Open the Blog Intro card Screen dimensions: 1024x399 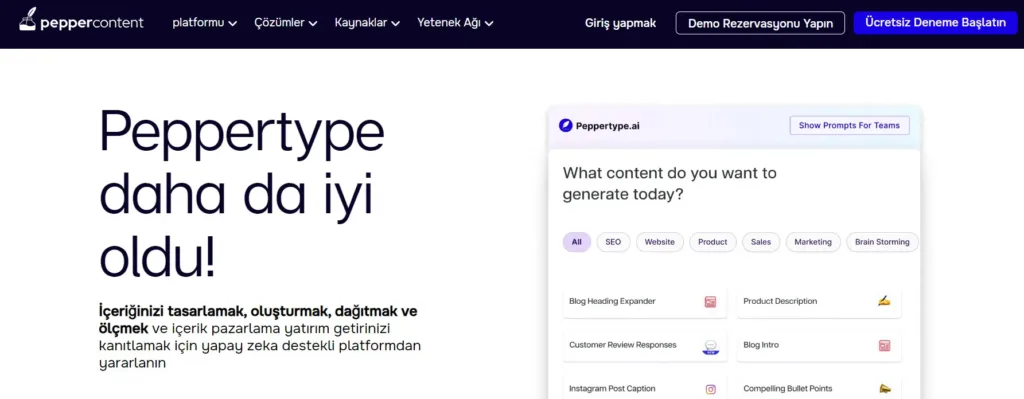pos(819,345)
